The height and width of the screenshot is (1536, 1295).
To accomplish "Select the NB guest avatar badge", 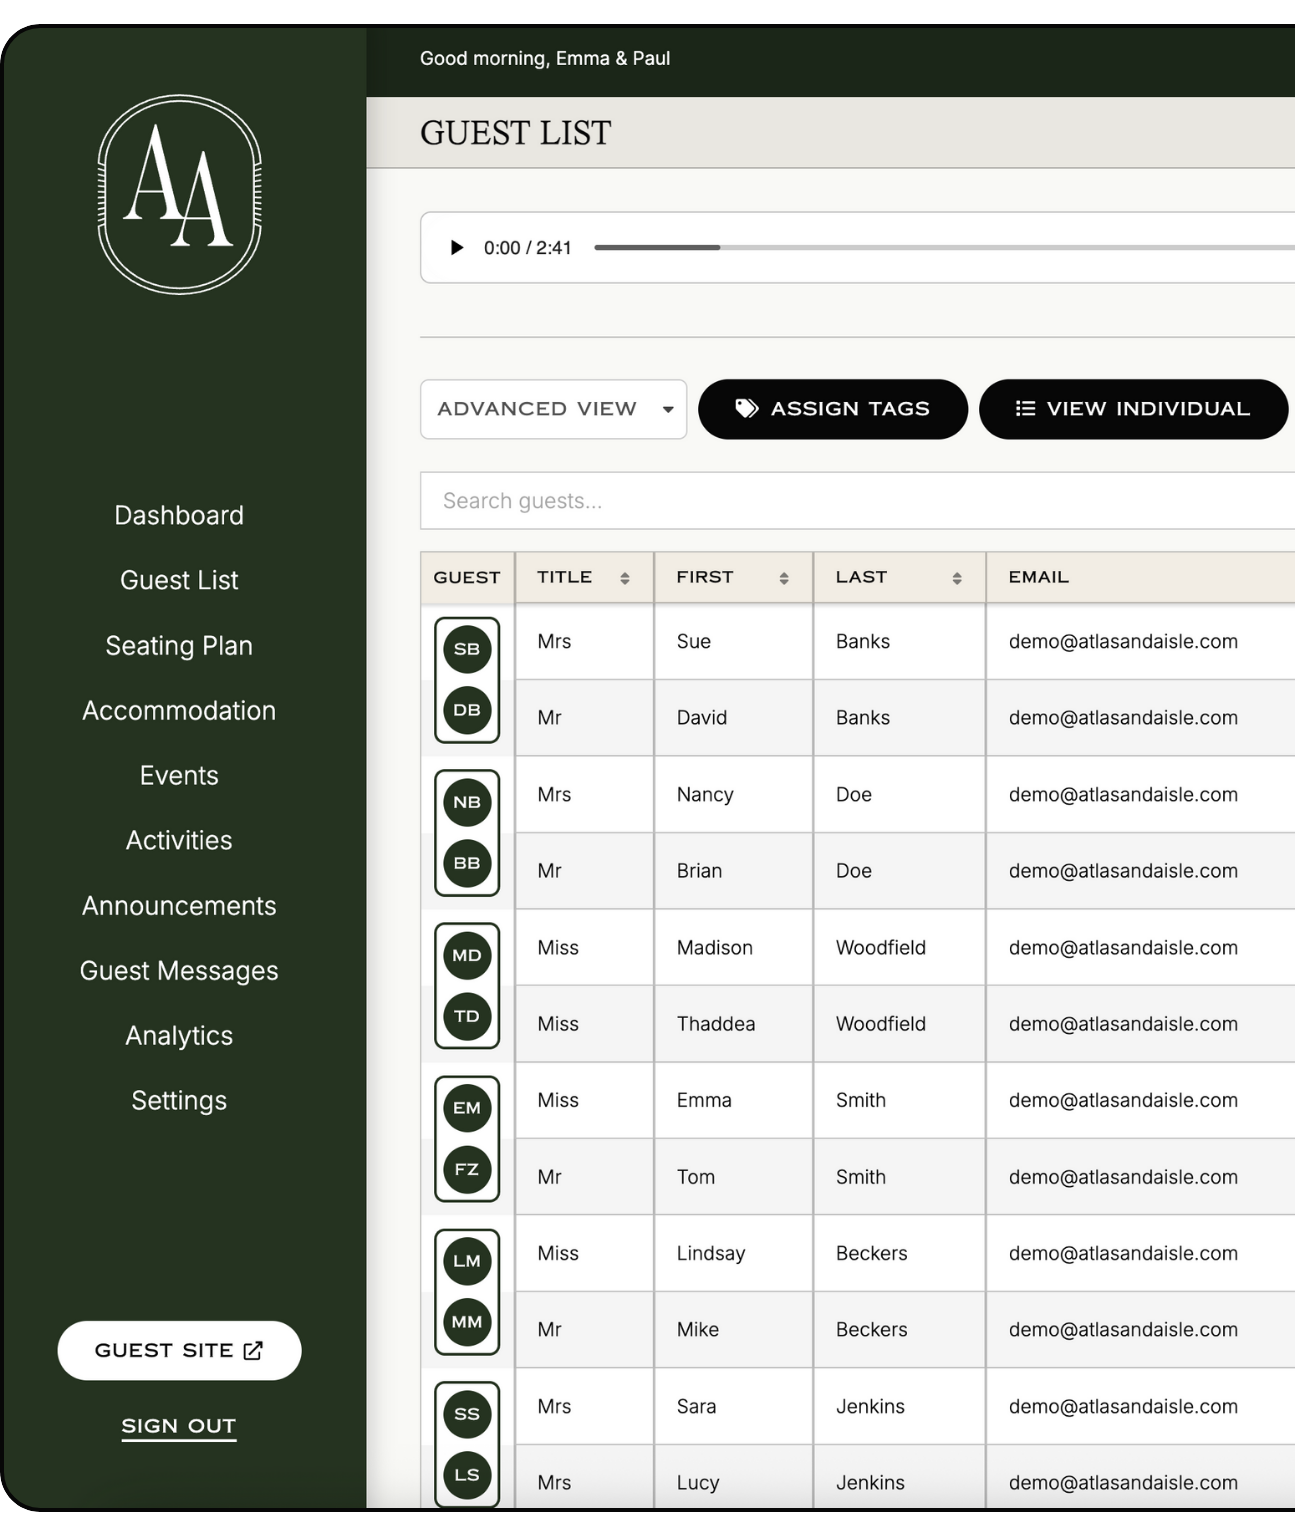I will coord(467,802).
